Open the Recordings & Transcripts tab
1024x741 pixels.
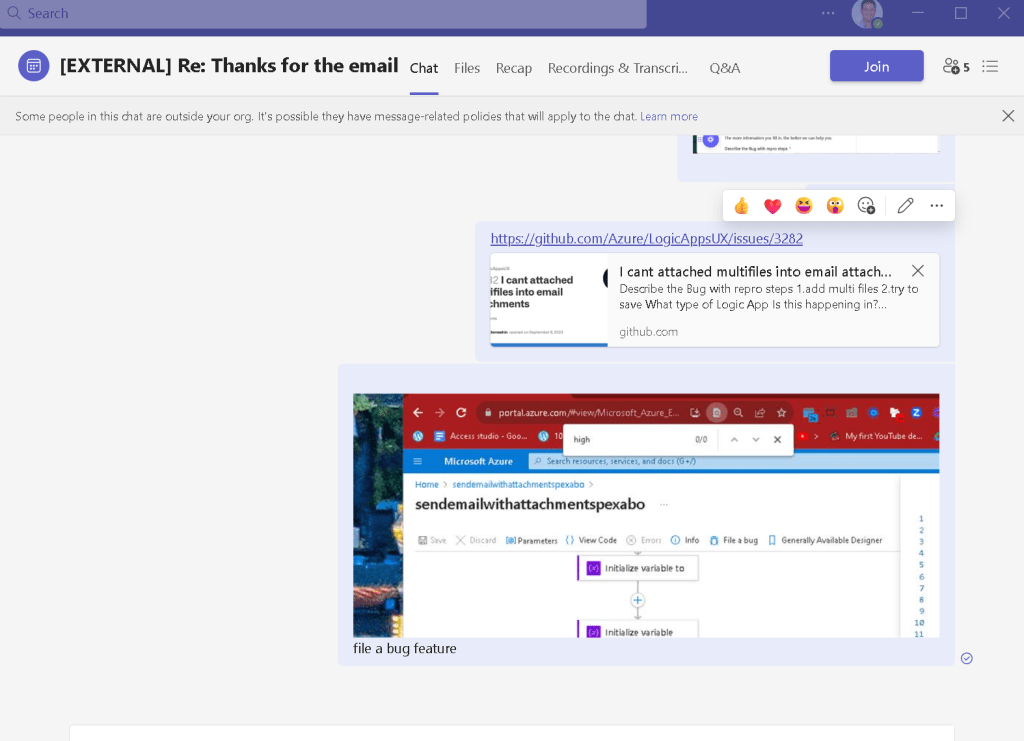617,68
